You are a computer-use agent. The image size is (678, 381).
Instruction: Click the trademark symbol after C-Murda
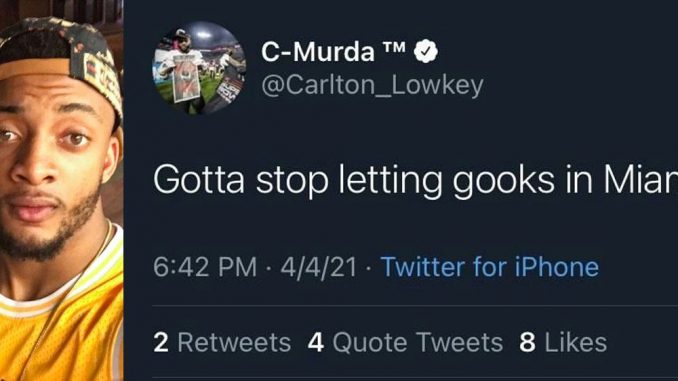tap(394, 47)
